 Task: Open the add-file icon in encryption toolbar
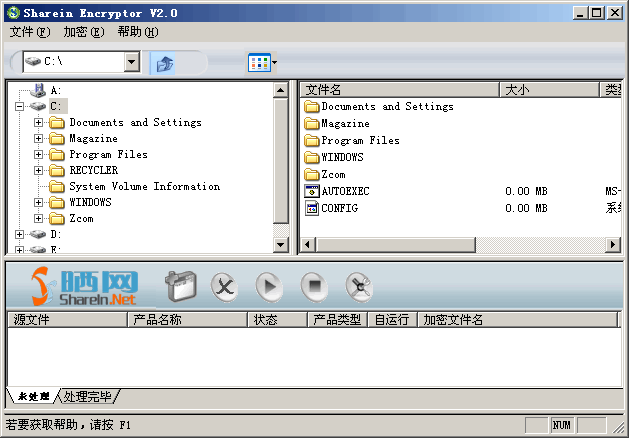click(x=181, y=286)
